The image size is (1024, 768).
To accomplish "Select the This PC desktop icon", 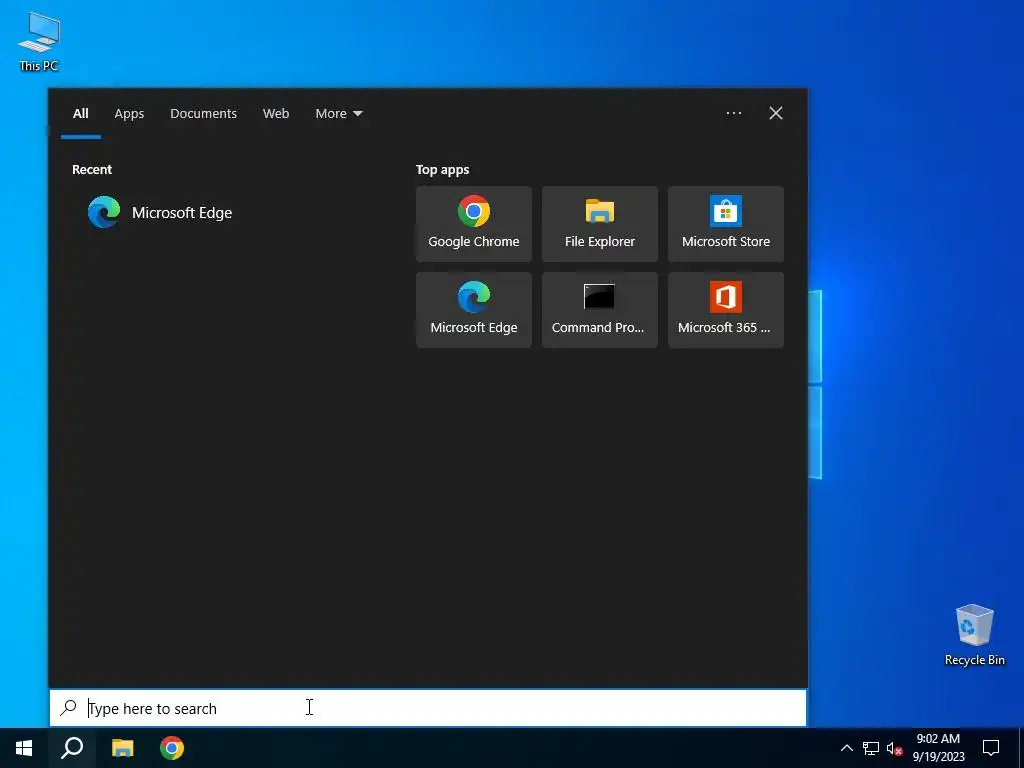I will (39, 41).
